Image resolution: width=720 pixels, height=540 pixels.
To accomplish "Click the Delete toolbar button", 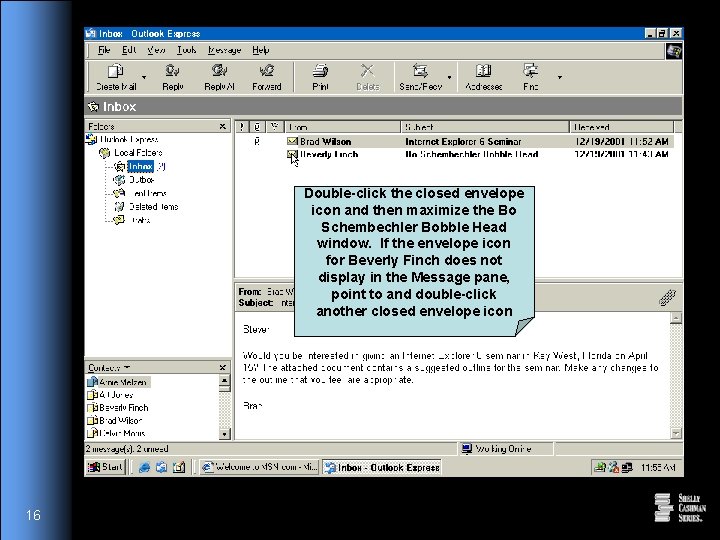I will (367, 76).
